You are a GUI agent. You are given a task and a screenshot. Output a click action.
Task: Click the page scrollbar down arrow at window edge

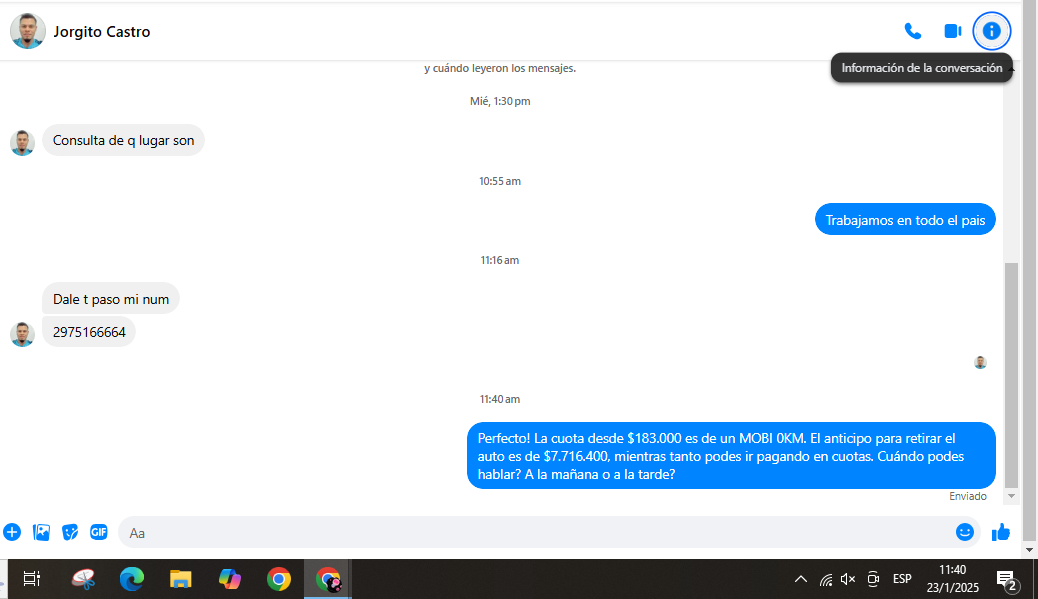(x=1029, y=550)
